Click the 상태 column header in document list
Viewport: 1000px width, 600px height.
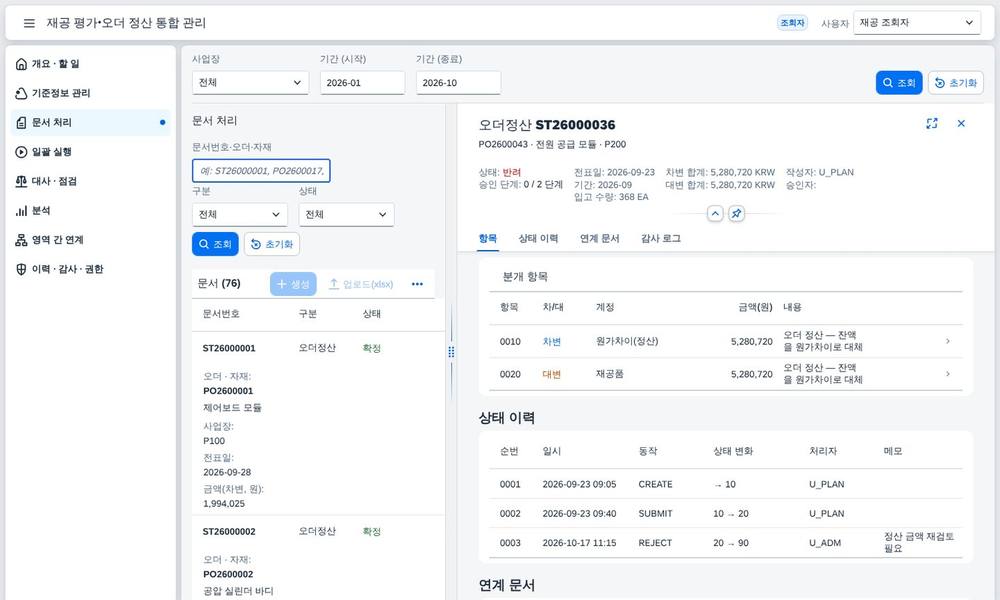[372, 314]
